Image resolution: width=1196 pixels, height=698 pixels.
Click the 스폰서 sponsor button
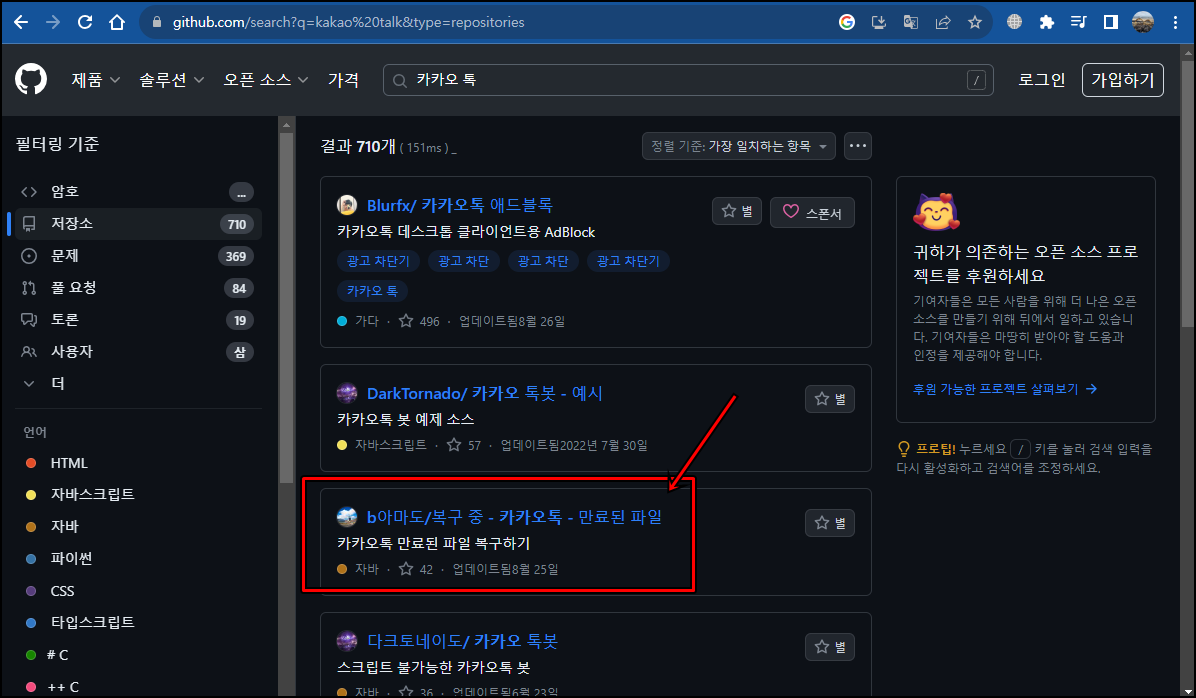[812, 212]
